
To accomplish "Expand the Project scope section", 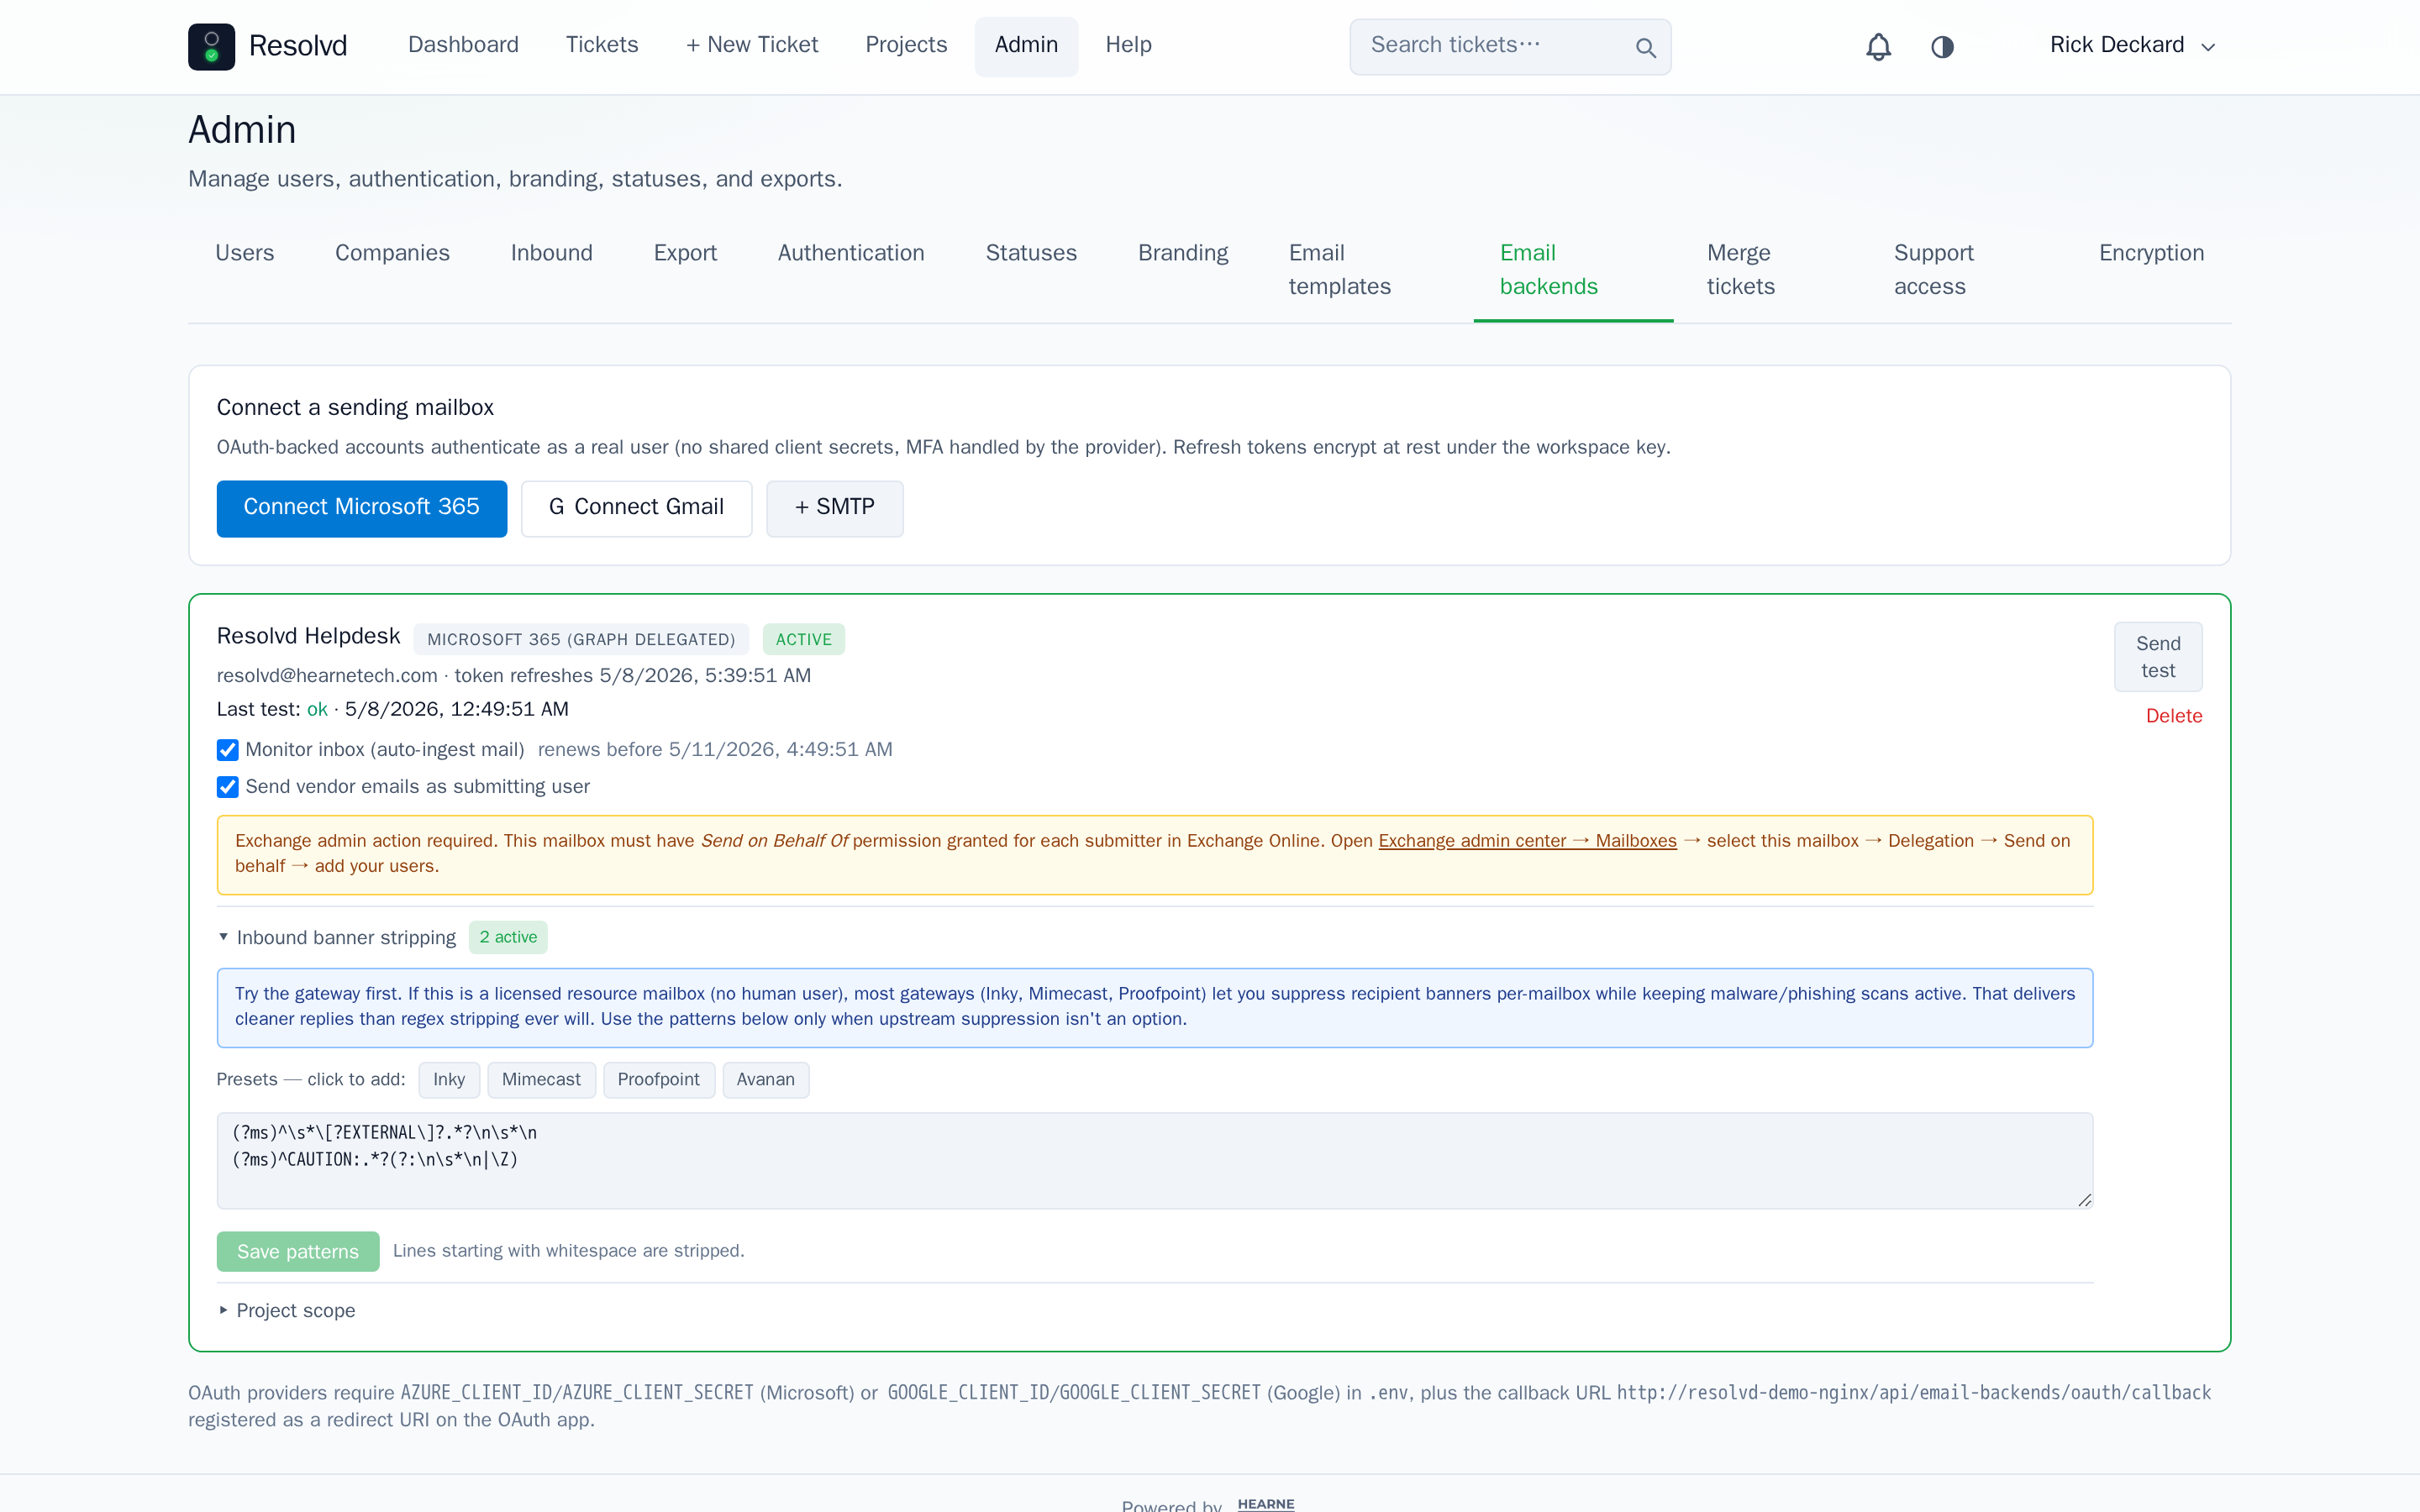I will coord(286,1310).
